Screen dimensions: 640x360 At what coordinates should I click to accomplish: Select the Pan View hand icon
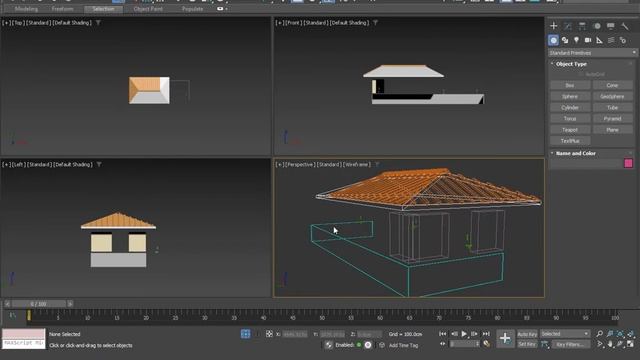click(610, 344)
